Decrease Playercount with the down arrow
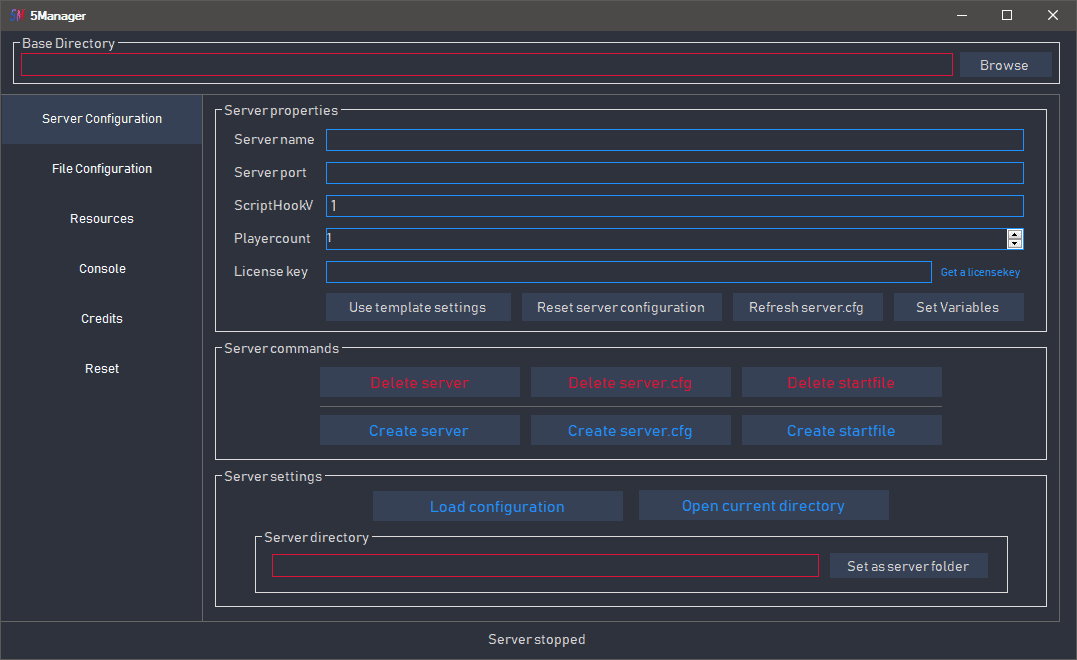 (1015, 243)
